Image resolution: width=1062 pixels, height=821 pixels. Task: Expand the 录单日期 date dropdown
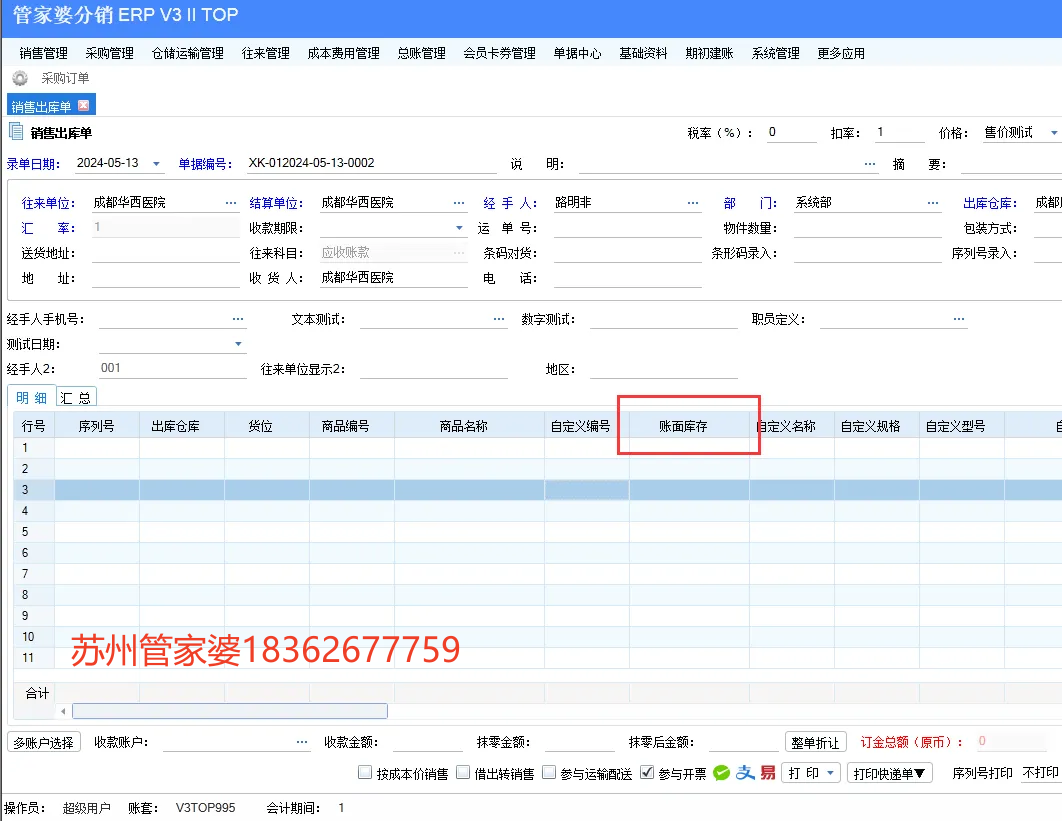[157, 164]
